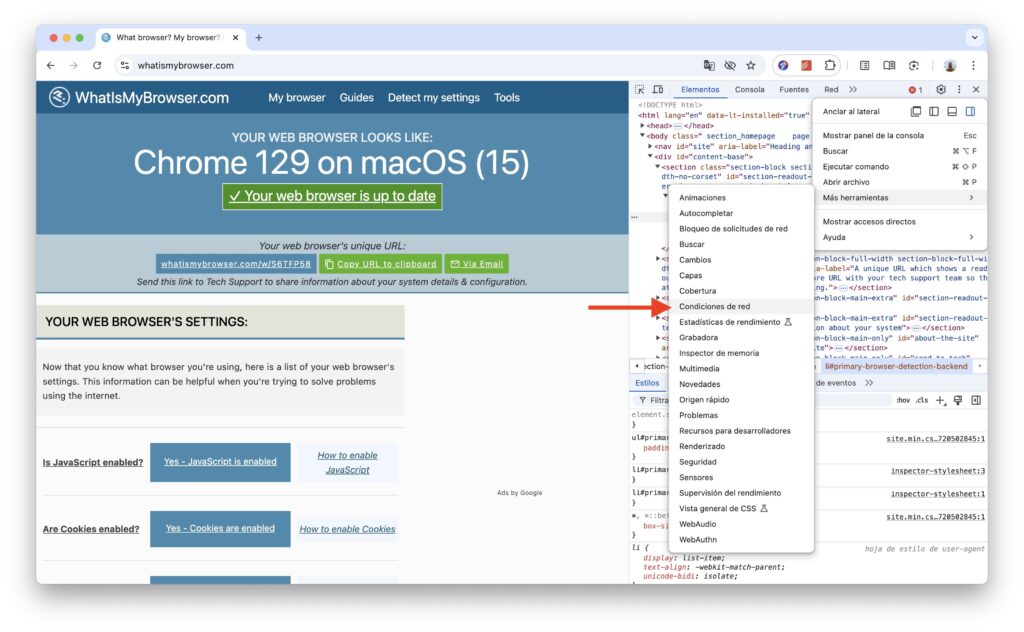Screen dimensions: 1024x632
Task: Open the Guides navigation item
Action: click(357, 97)
